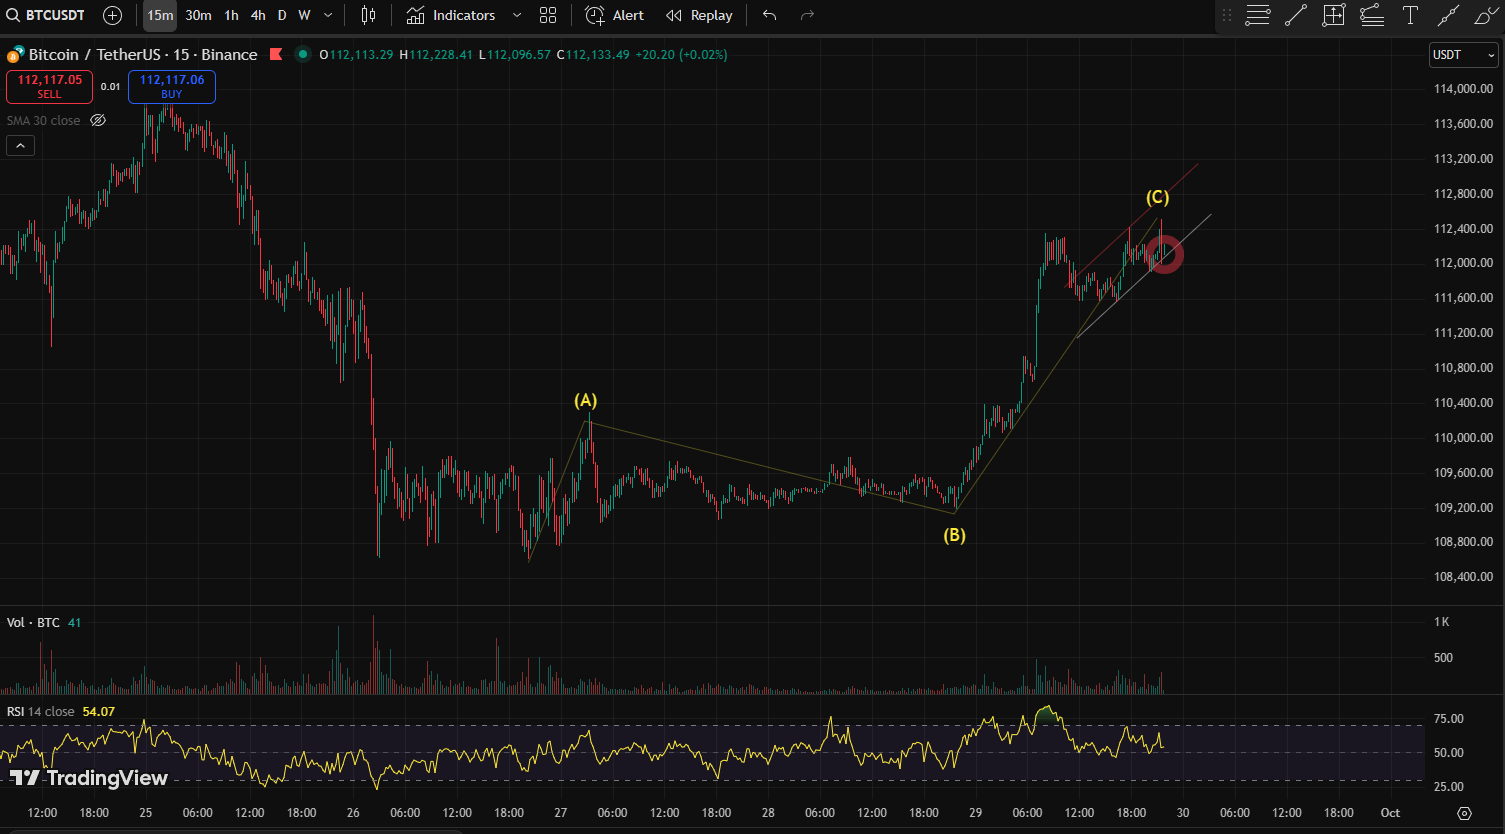Screen dimensions: 1505x834
Task: Collapse the indicator legend chevron
Action: [20, 146]
